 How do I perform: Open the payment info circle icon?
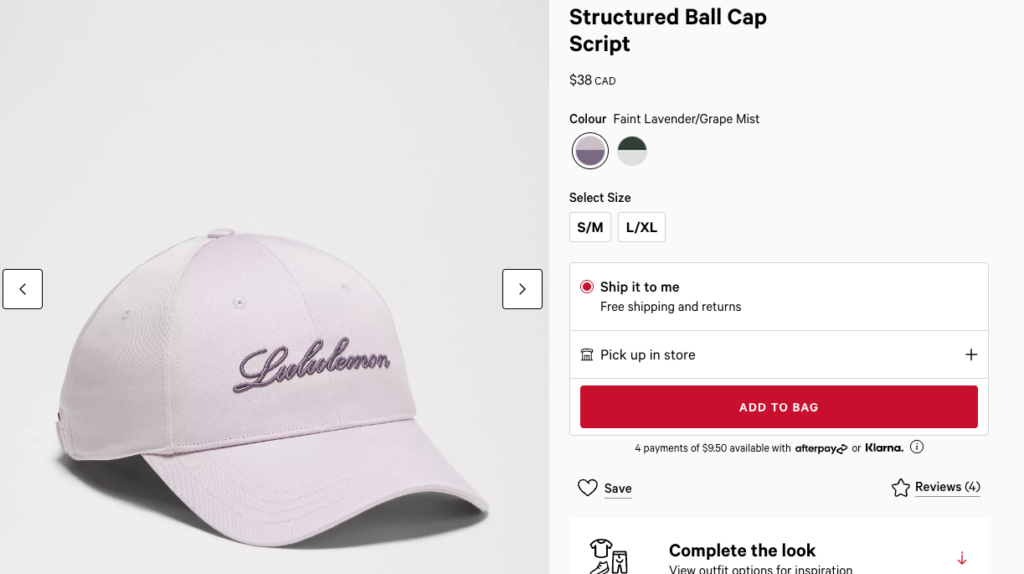(916, 447)
